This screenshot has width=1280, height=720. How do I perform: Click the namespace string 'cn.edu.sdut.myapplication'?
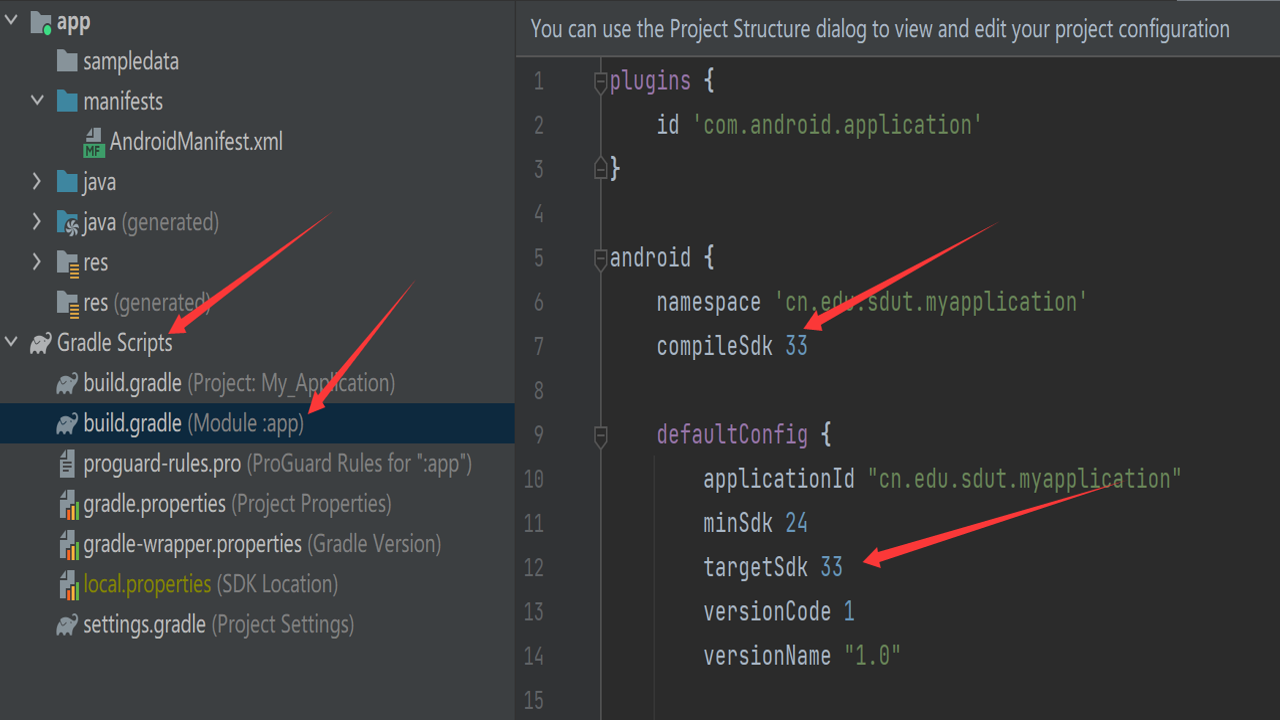pos(931,302)
